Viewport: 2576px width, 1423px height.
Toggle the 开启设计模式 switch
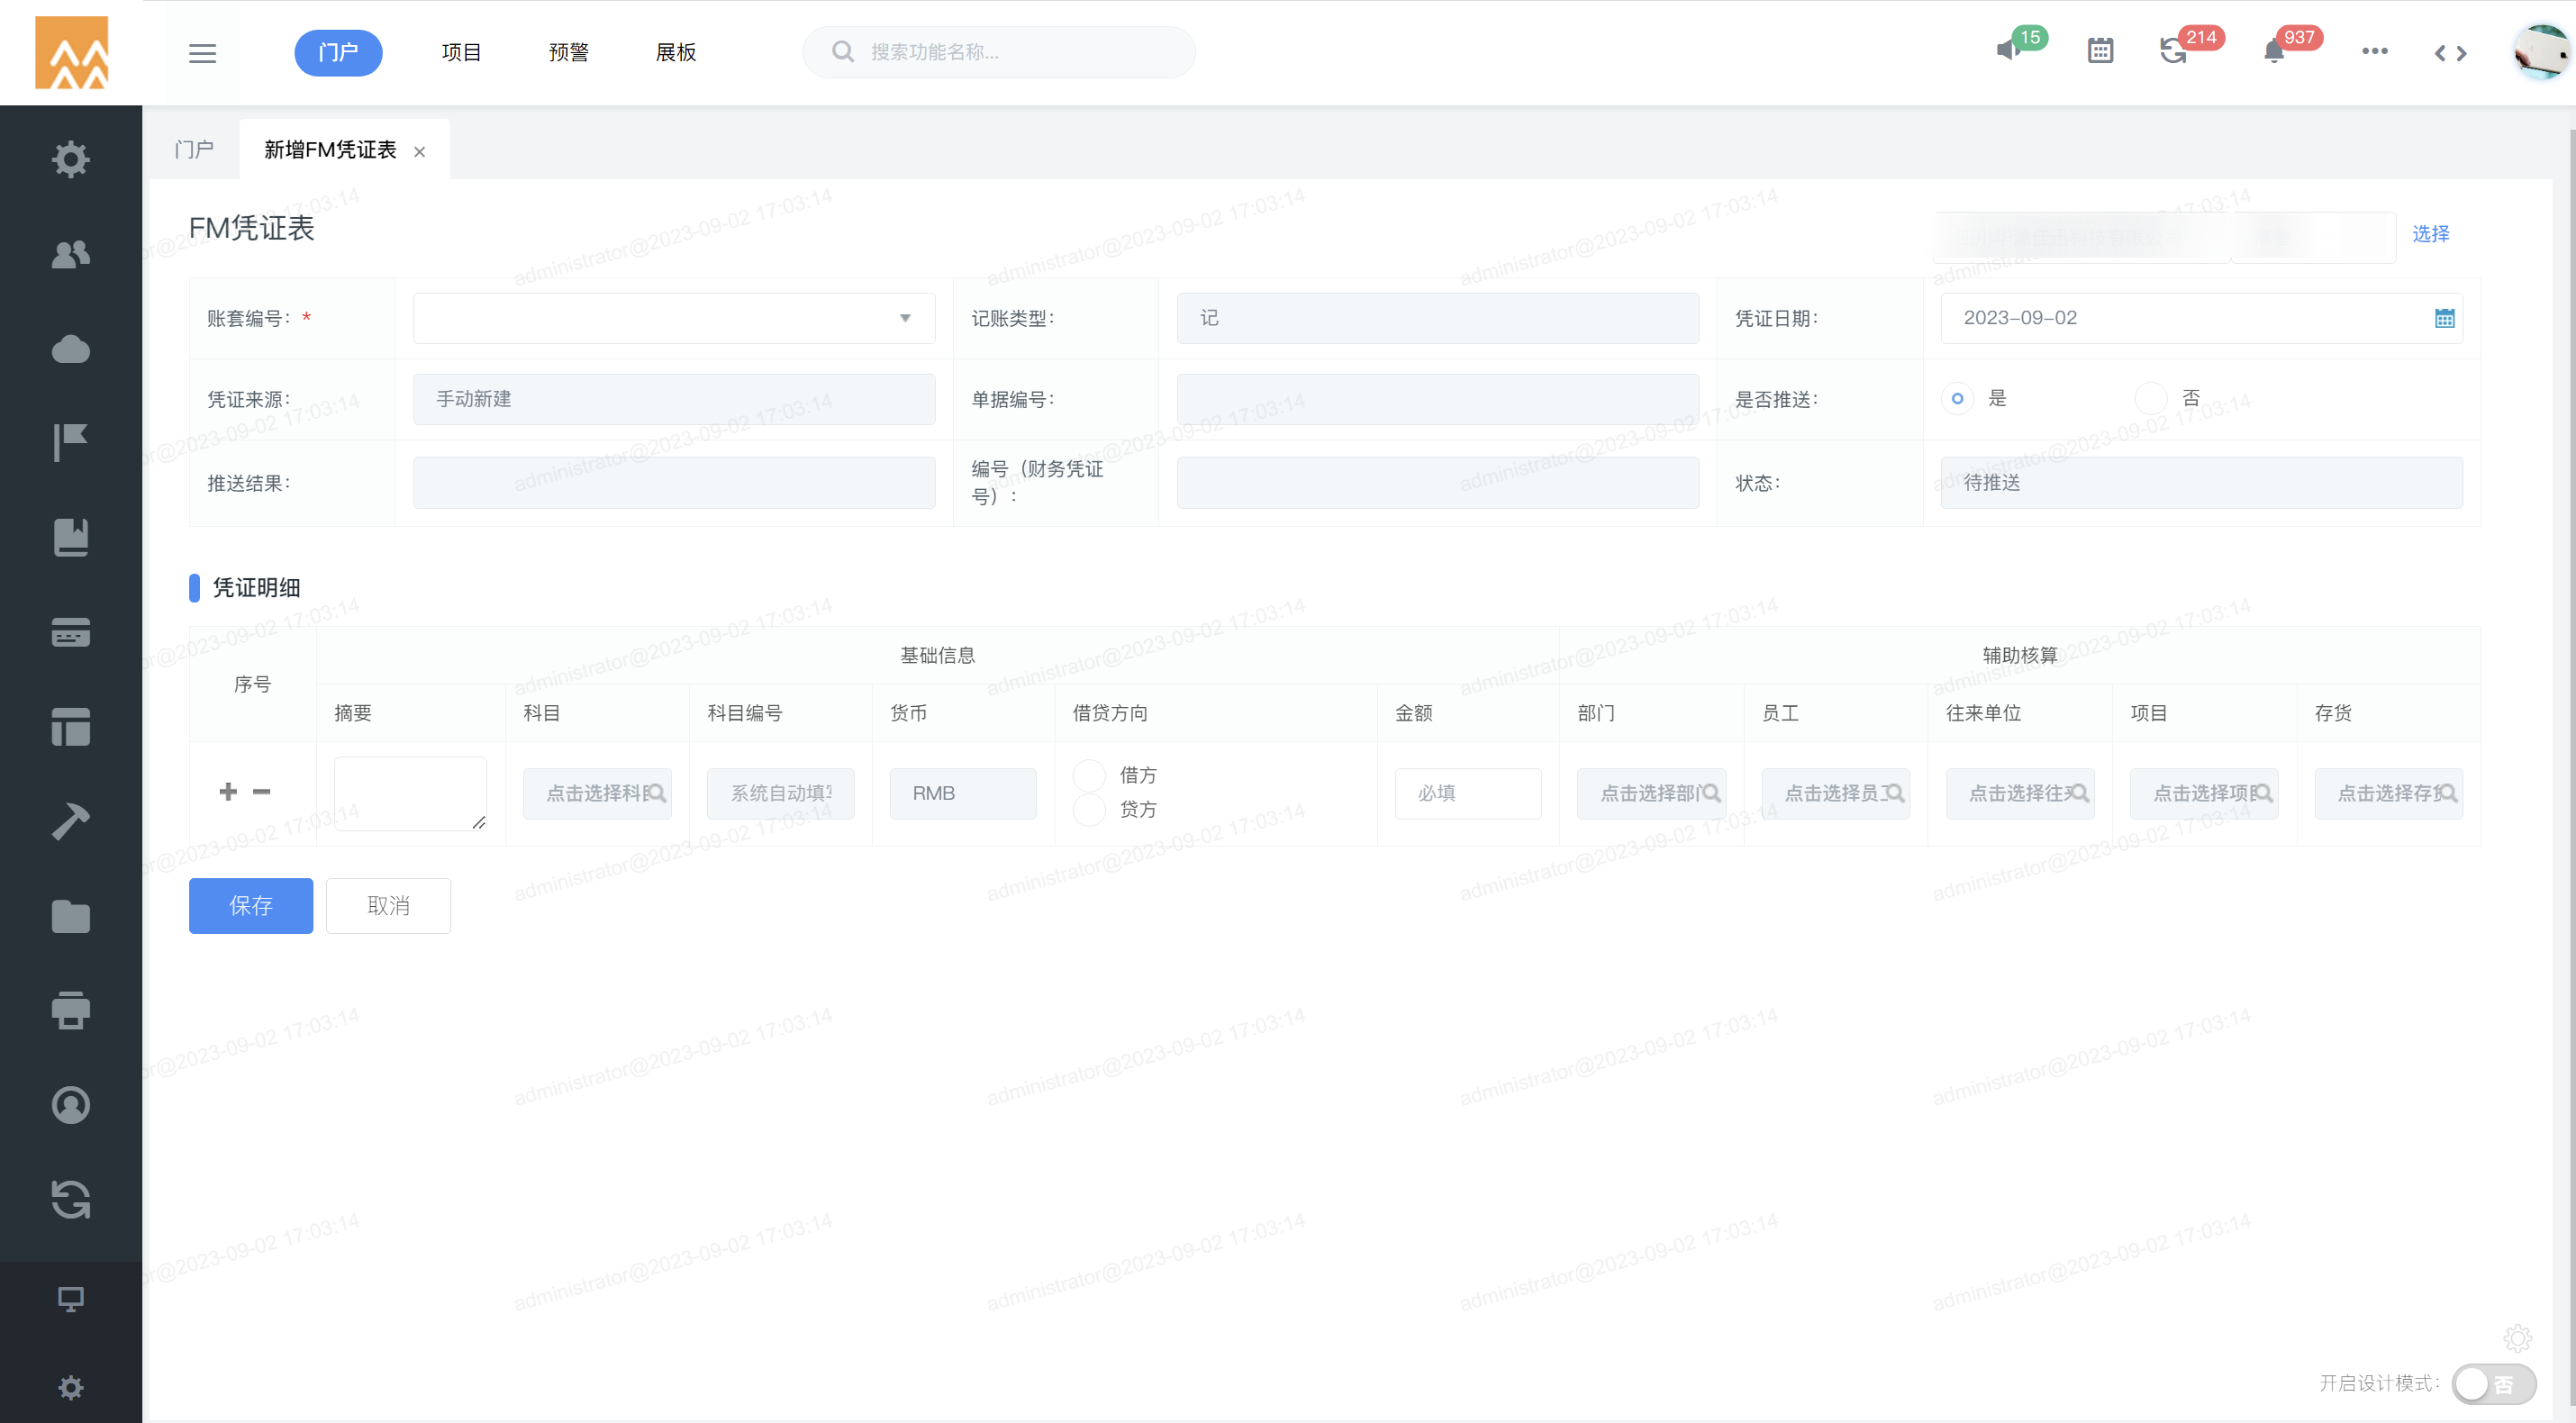(2493, 1384)
